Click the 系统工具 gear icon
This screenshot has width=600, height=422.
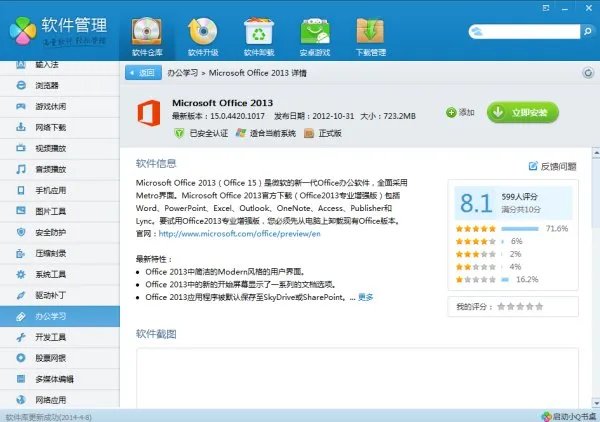coord(21,274)
